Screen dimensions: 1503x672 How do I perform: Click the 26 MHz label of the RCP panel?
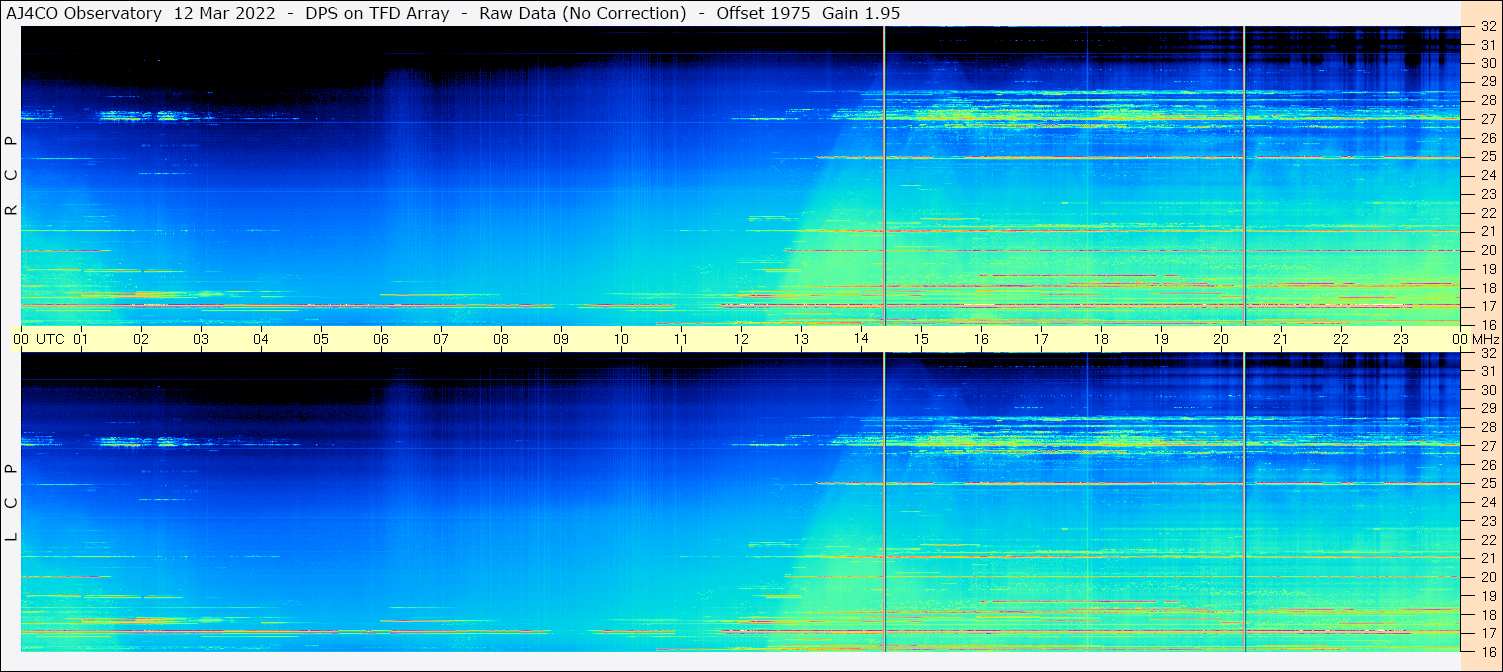pos(1487,138)
